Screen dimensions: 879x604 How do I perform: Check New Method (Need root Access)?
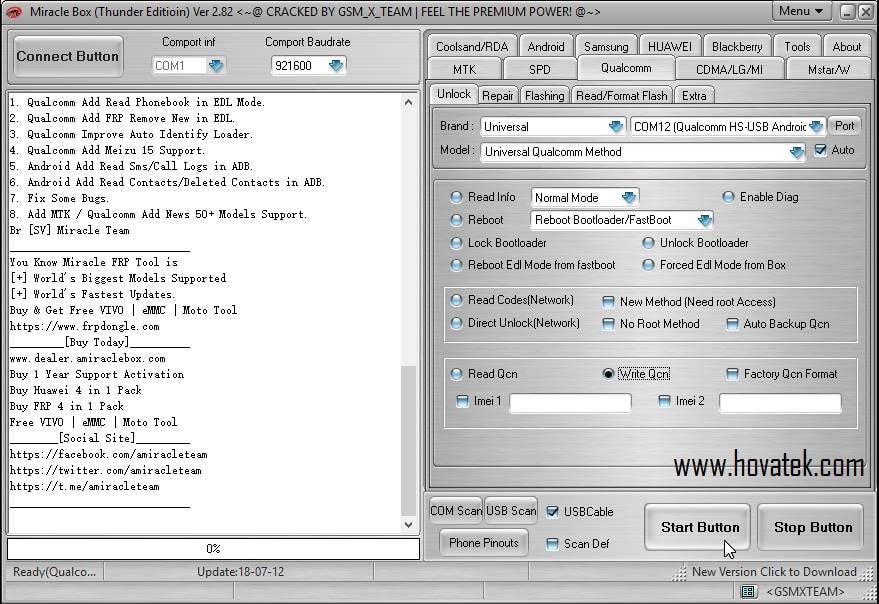608,301
